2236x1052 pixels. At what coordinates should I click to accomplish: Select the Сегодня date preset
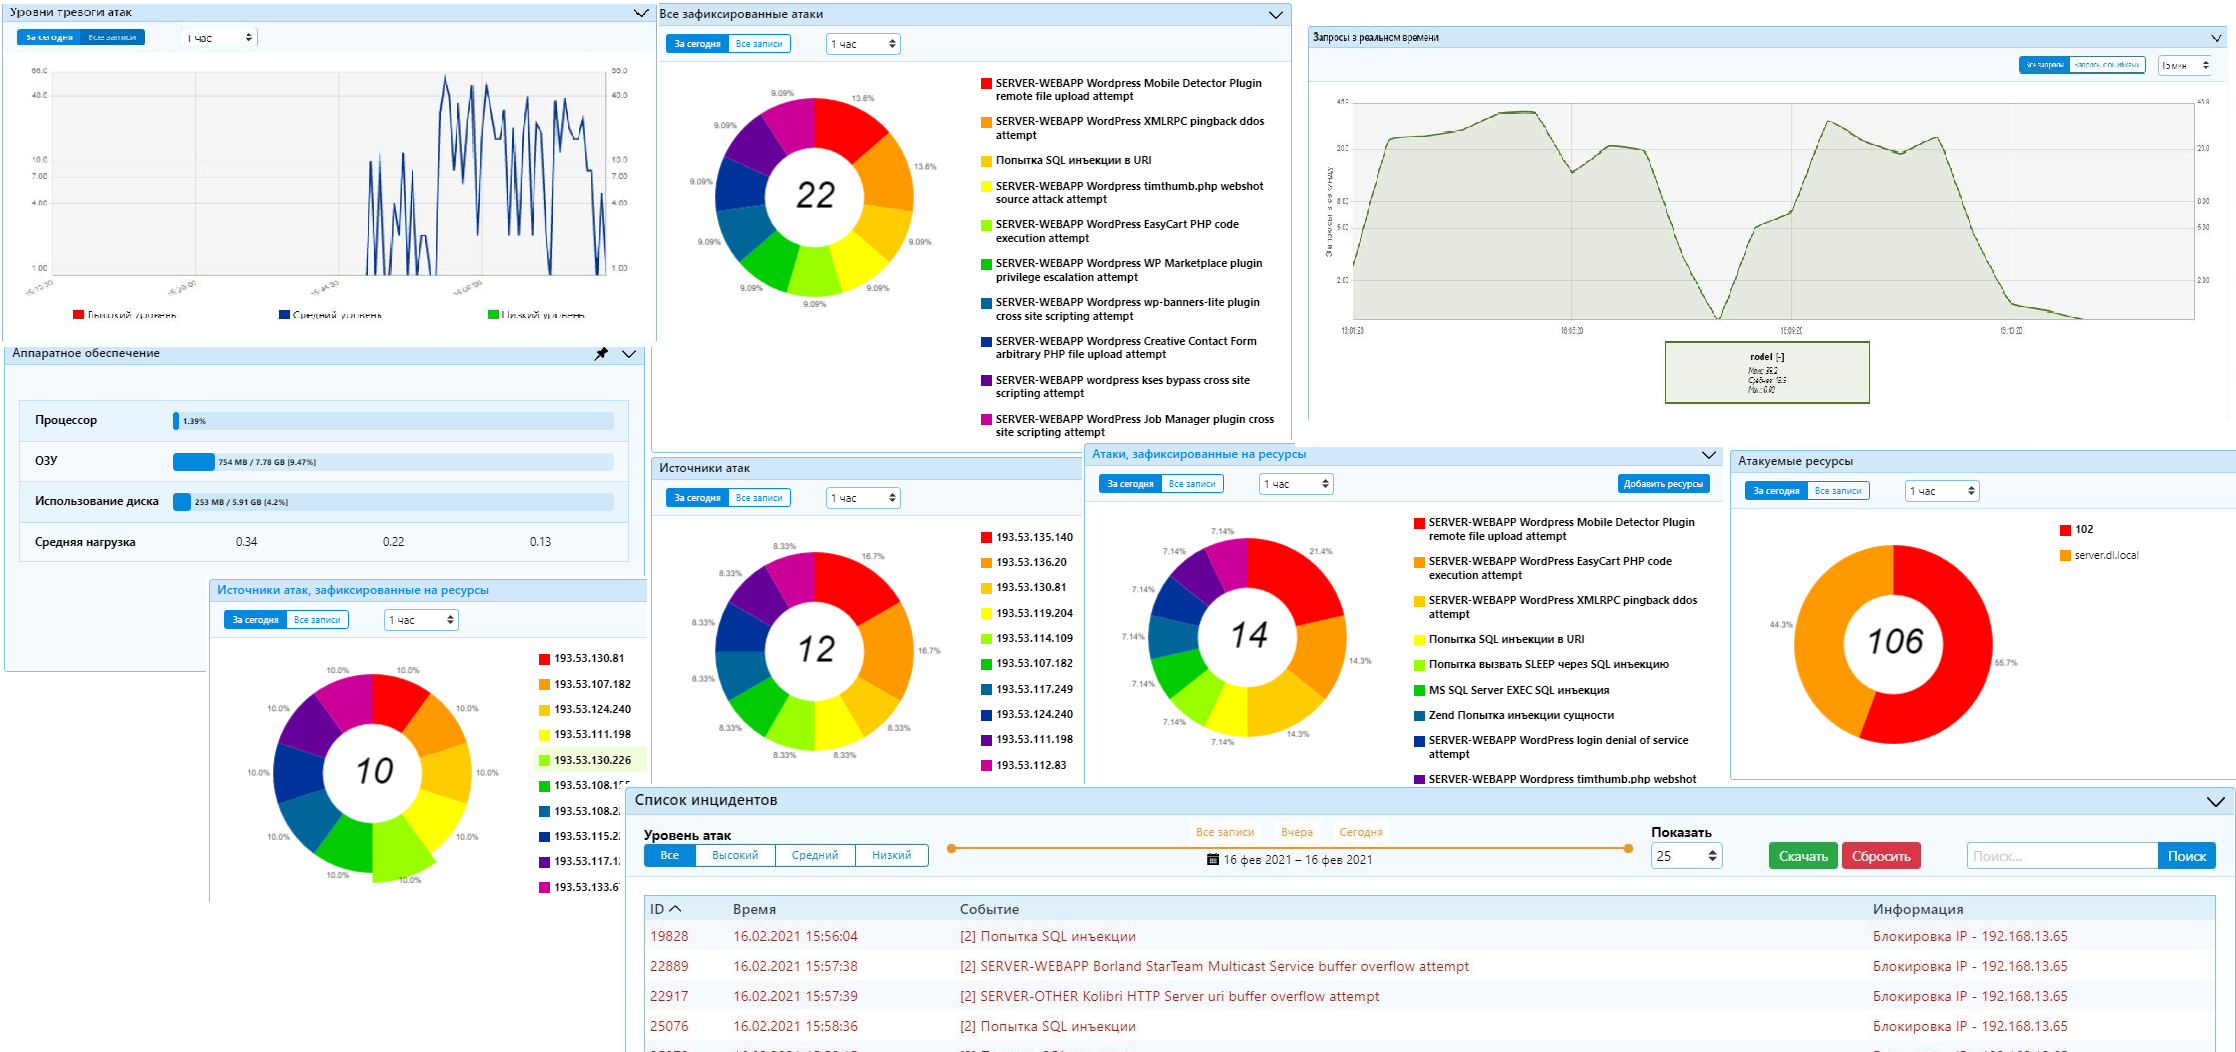(x=1360, y=832)
